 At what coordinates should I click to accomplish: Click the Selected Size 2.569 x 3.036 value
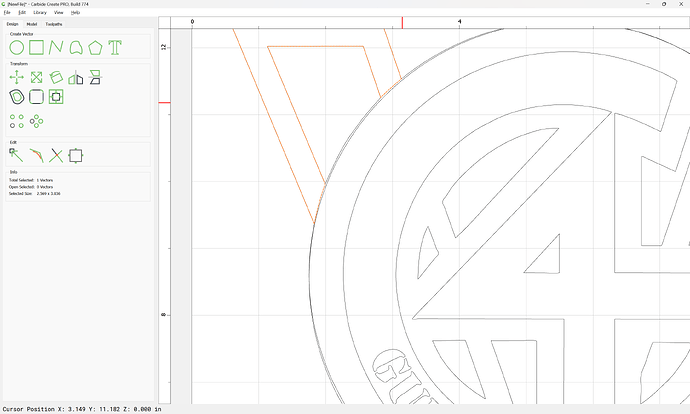coord(48,194)
